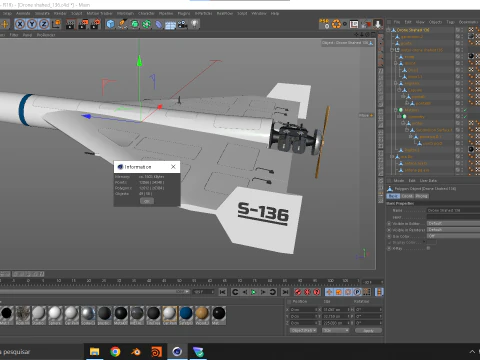Enable the X-Ray checkbox

tap(428, 248)
